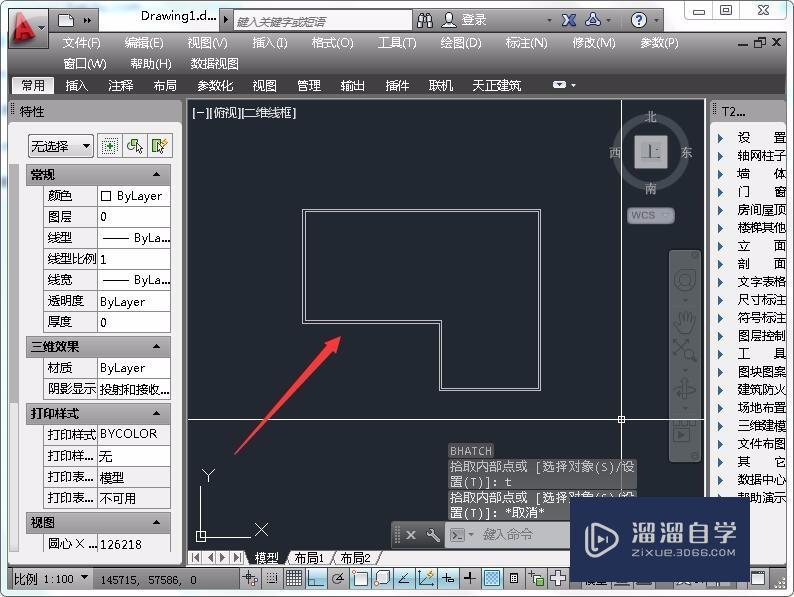This screenshot has width=794, height=597.
Task: Toggle Selection Cycling icon in status bar
Action: tap(536, 578)
